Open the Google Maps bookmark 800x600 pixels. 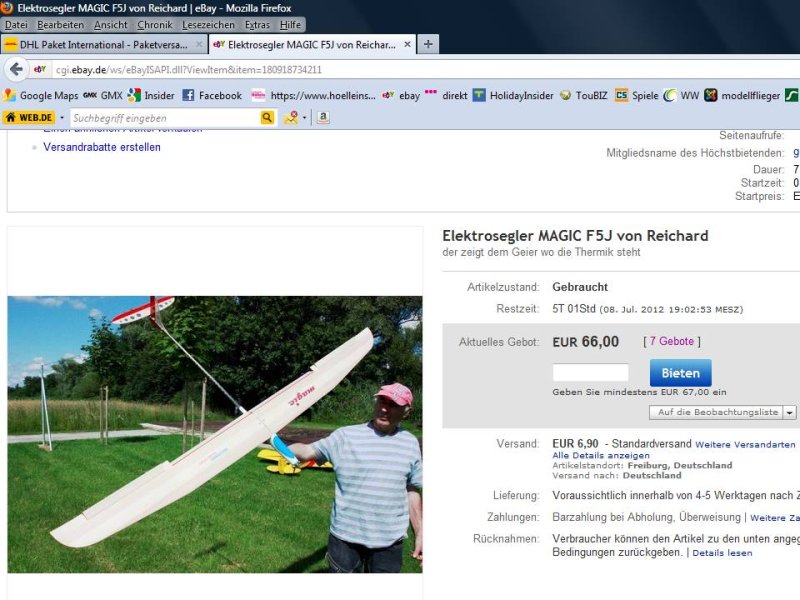pos(41,95)
